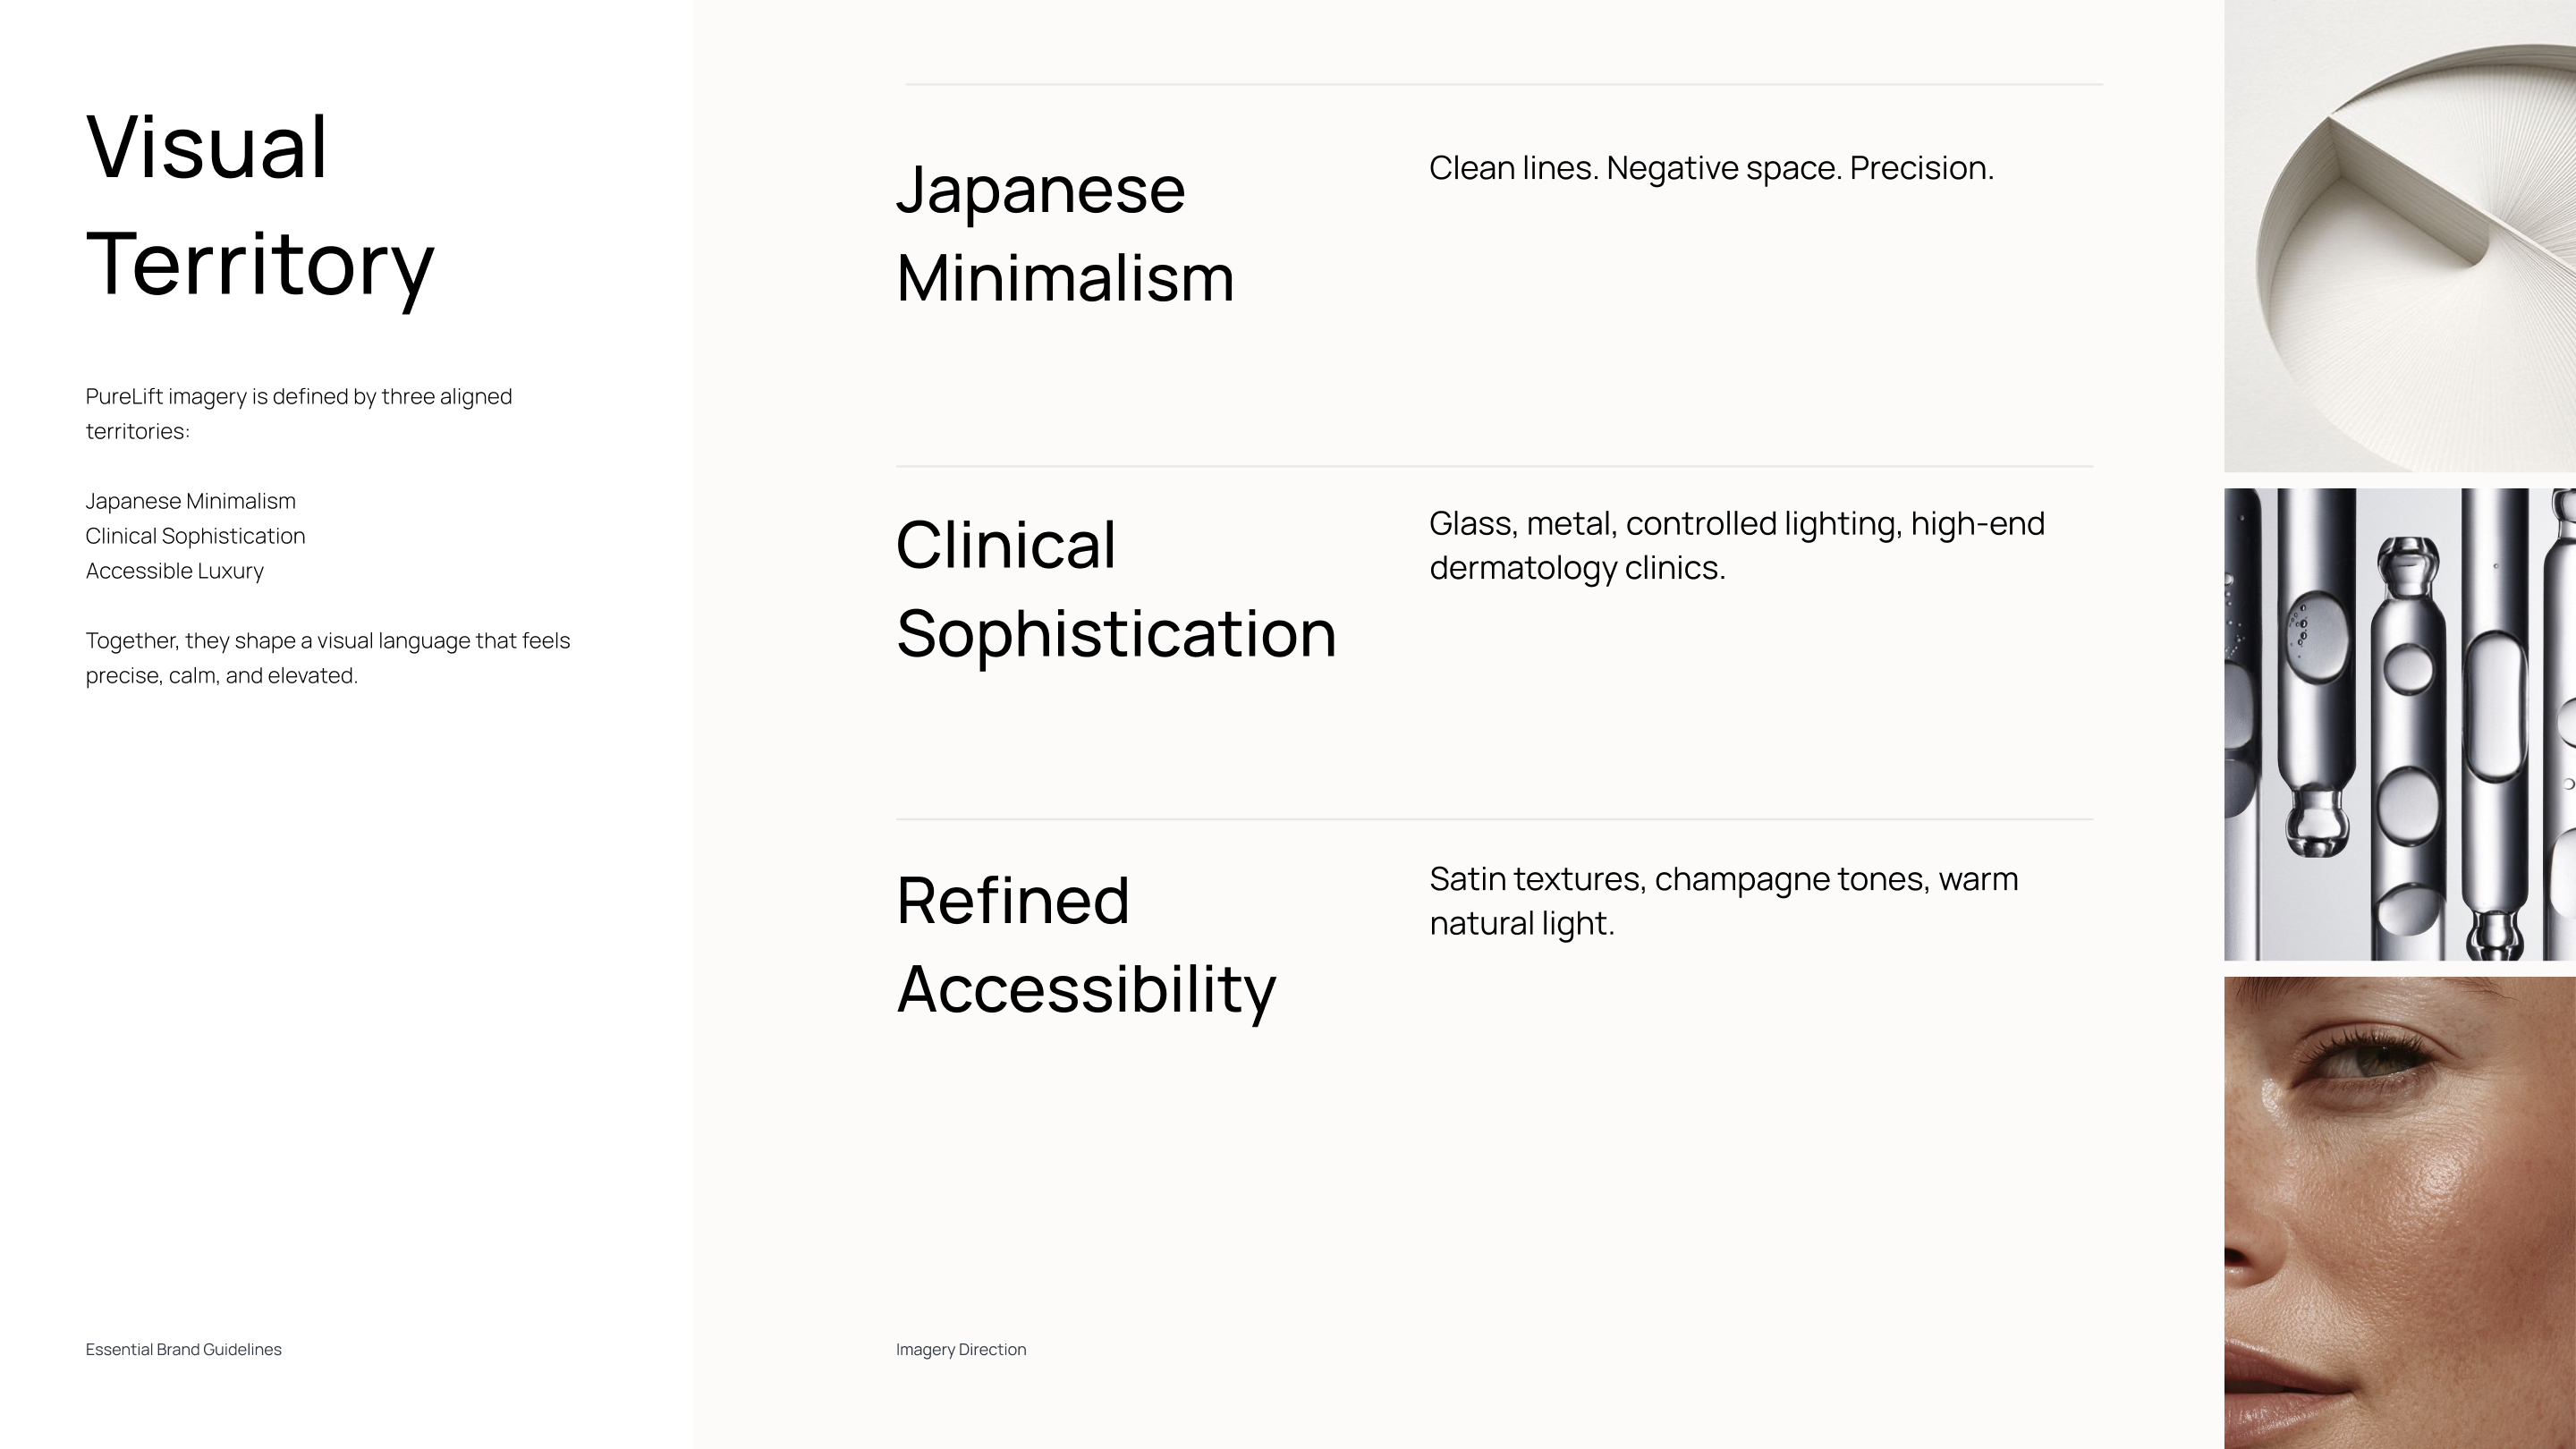
Task: Select the "Refined Accessibility" heading
Action: [1085, 944]
